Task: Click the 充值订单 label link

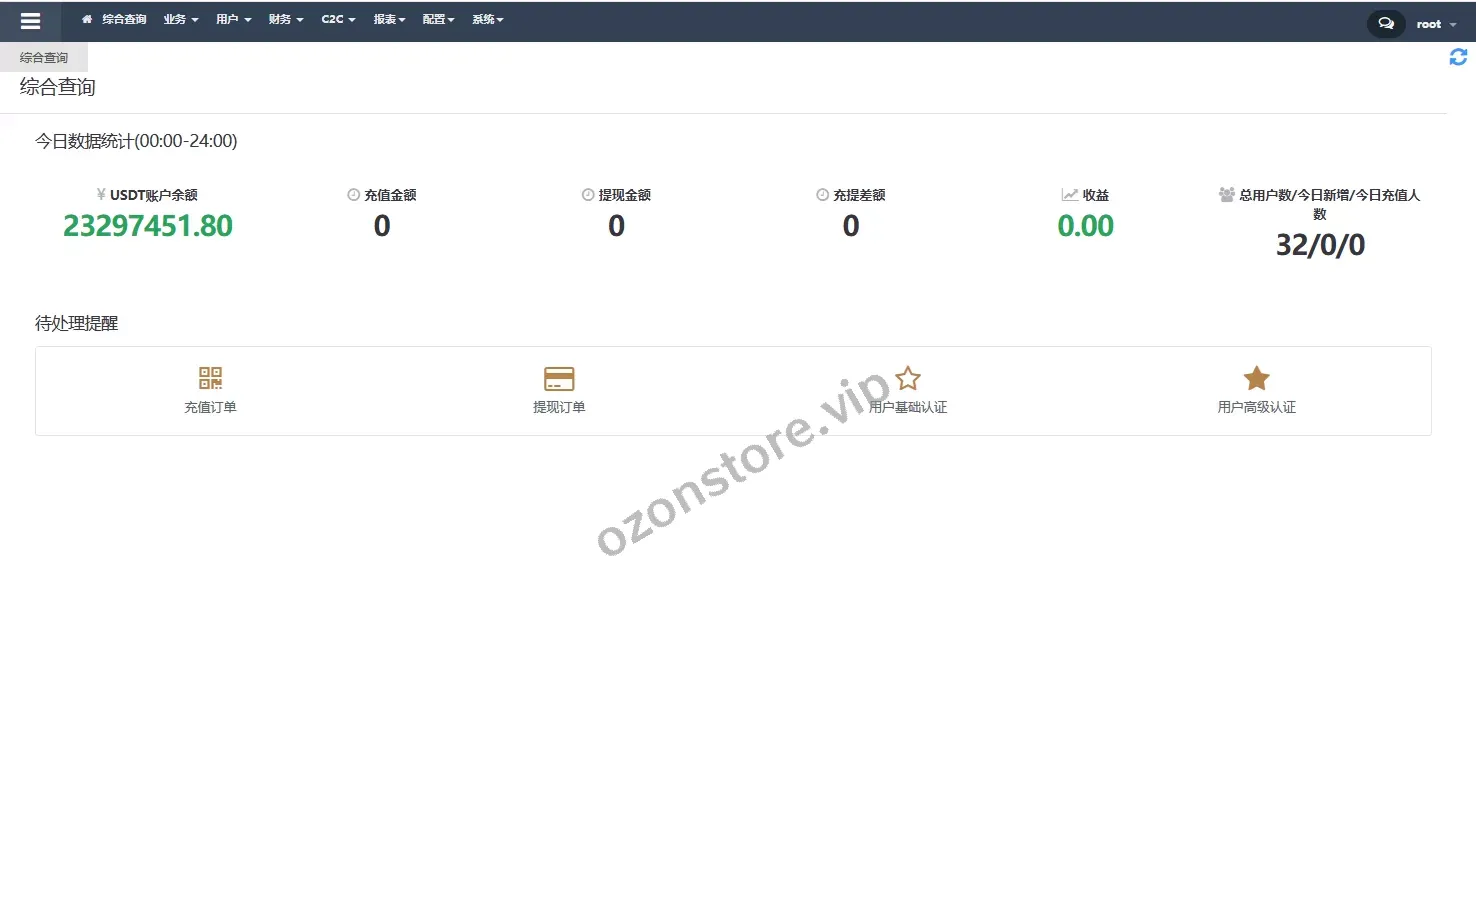Action: click(210, 407)
